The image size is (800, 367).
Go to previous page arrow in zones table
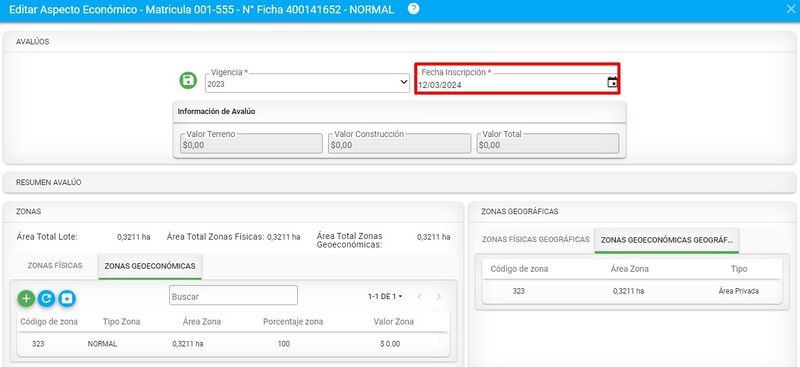419,297
